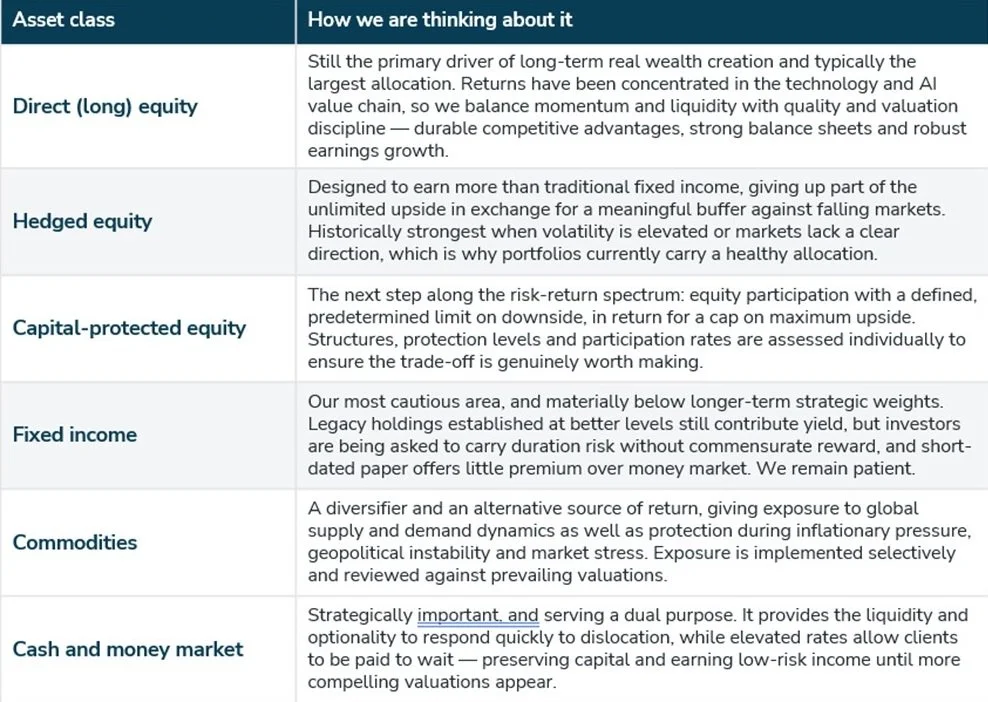Select the 'Direct (long) equity' row label
This screenshot has height=702, width=988.
pyautogui.click(x=105, y=106)
